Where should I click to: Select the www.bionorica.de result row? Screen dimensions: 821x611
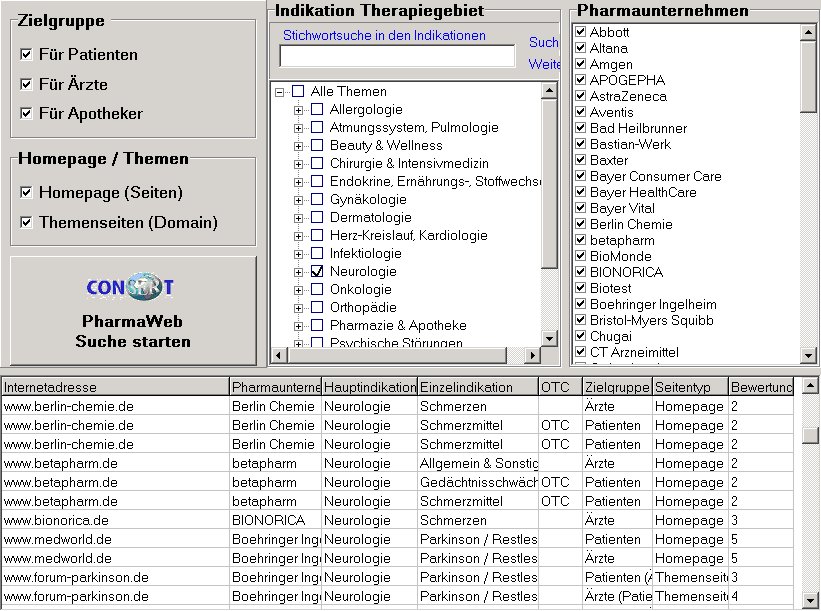coord(397,520)
